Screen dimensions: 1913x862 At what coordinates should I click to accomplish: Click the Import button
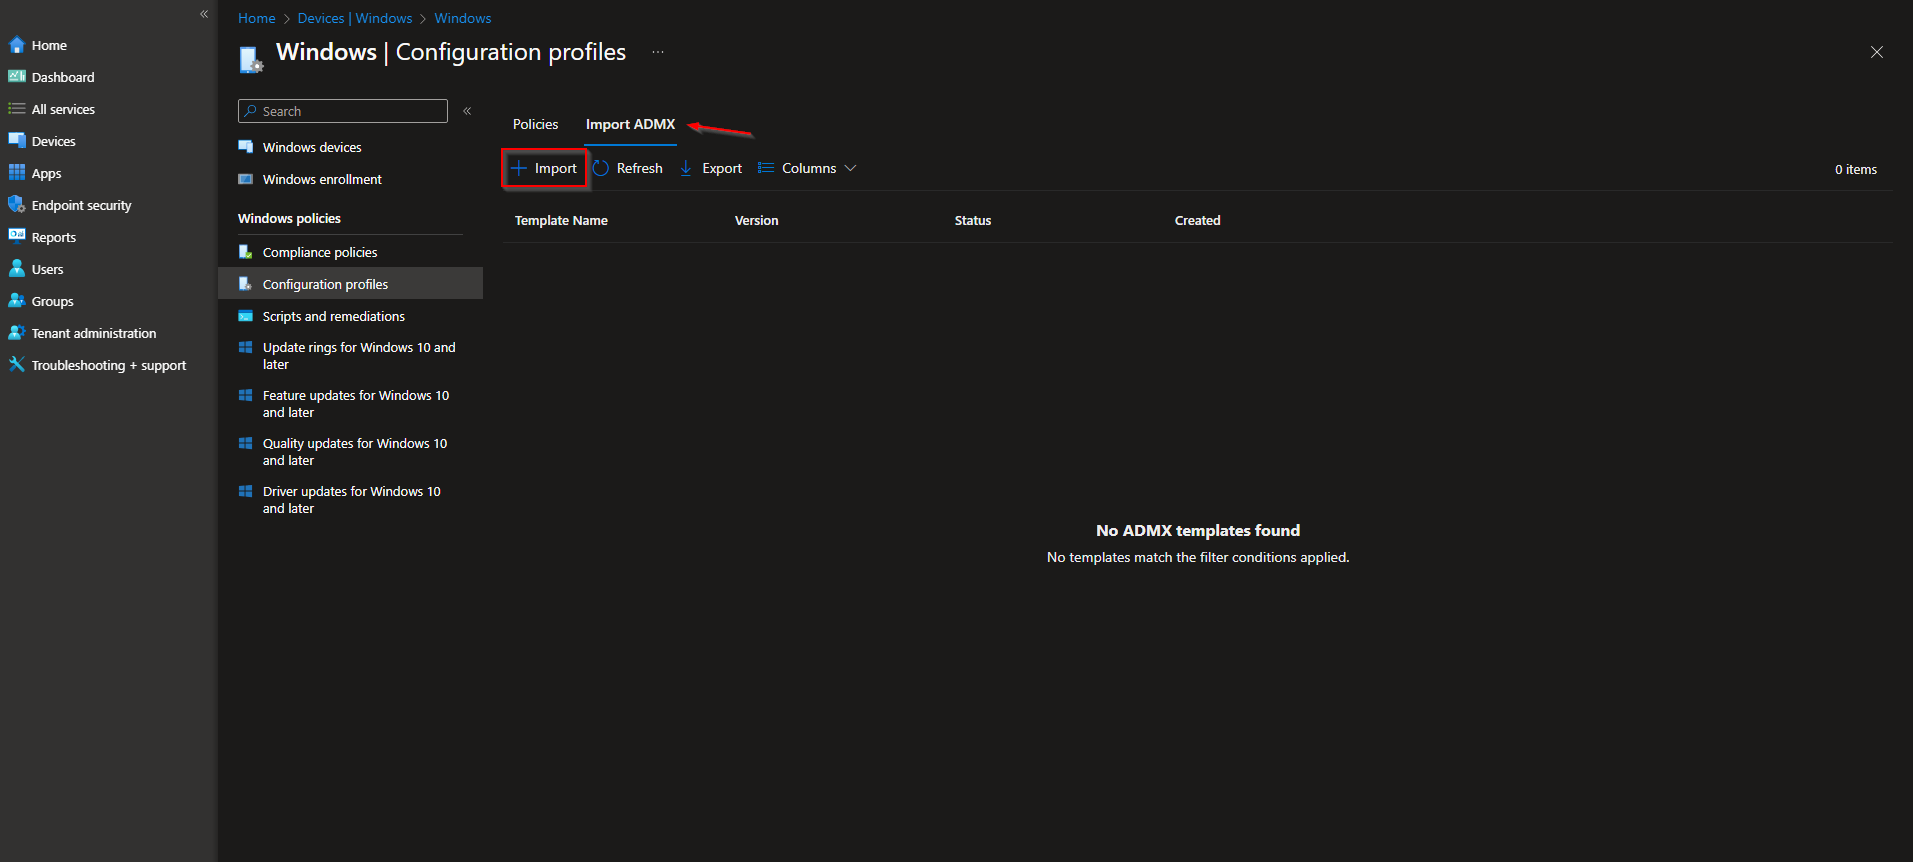(545, 168)
